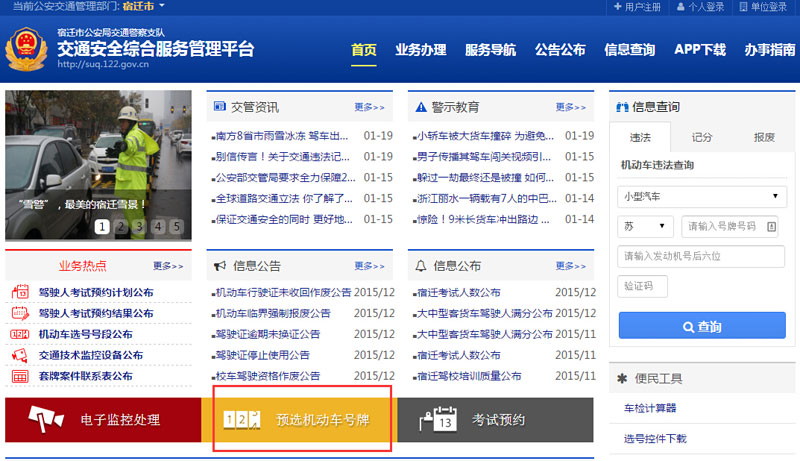Open news 别信传言！关于交通违法记...
This screenshot has width=800, height=461.
click(282, 157)
